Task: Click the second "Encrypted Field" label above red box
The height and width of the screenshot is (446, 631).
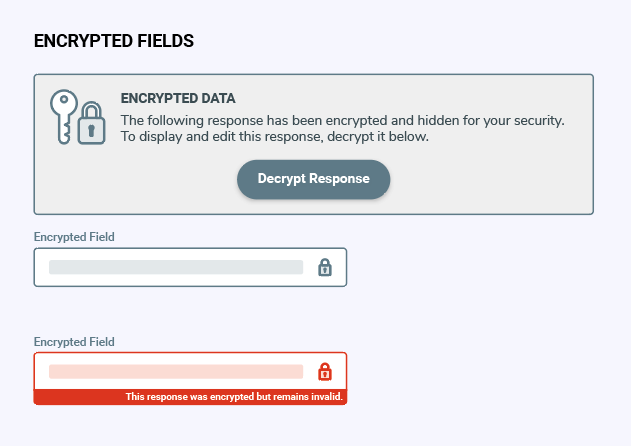Action: [x=74, y=342]
